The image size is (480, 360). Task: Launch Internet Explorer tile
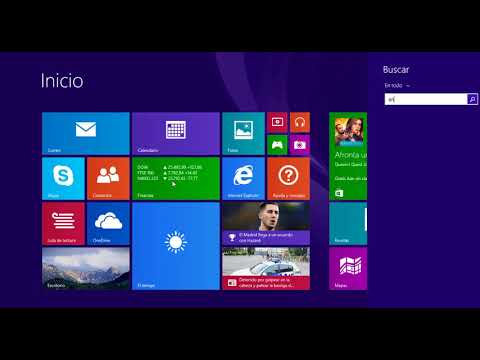(243, 179)
